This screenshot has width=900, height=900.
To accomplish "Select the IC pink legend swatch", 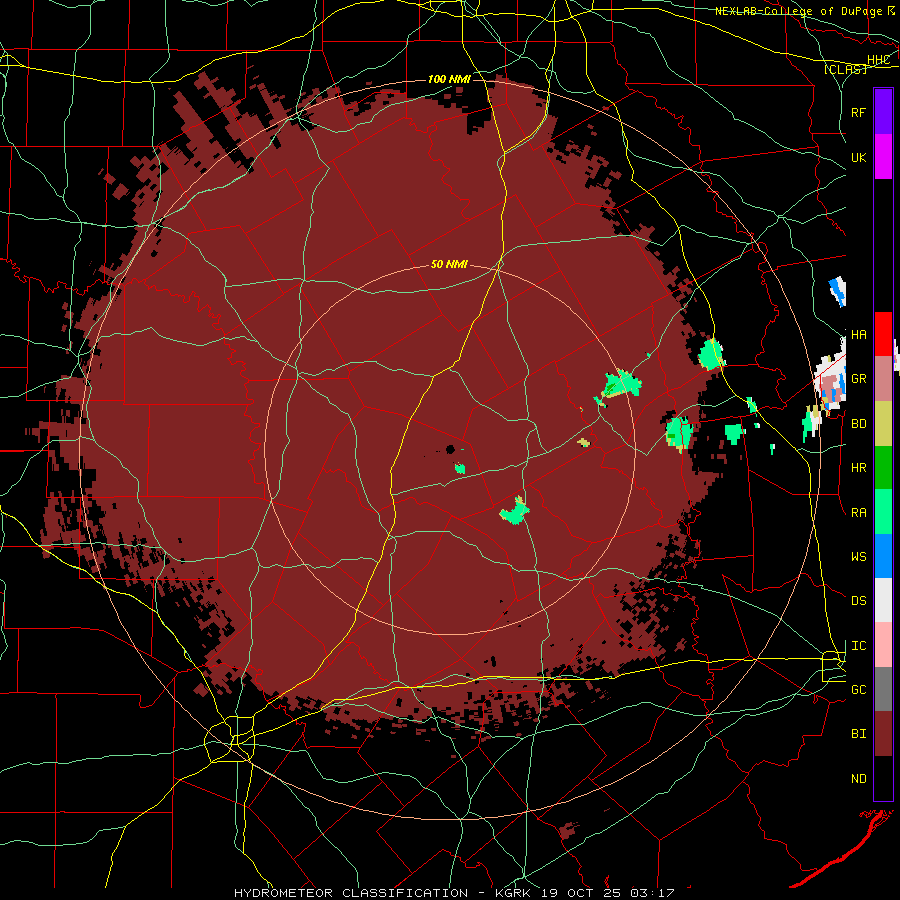I will point(883,645).
